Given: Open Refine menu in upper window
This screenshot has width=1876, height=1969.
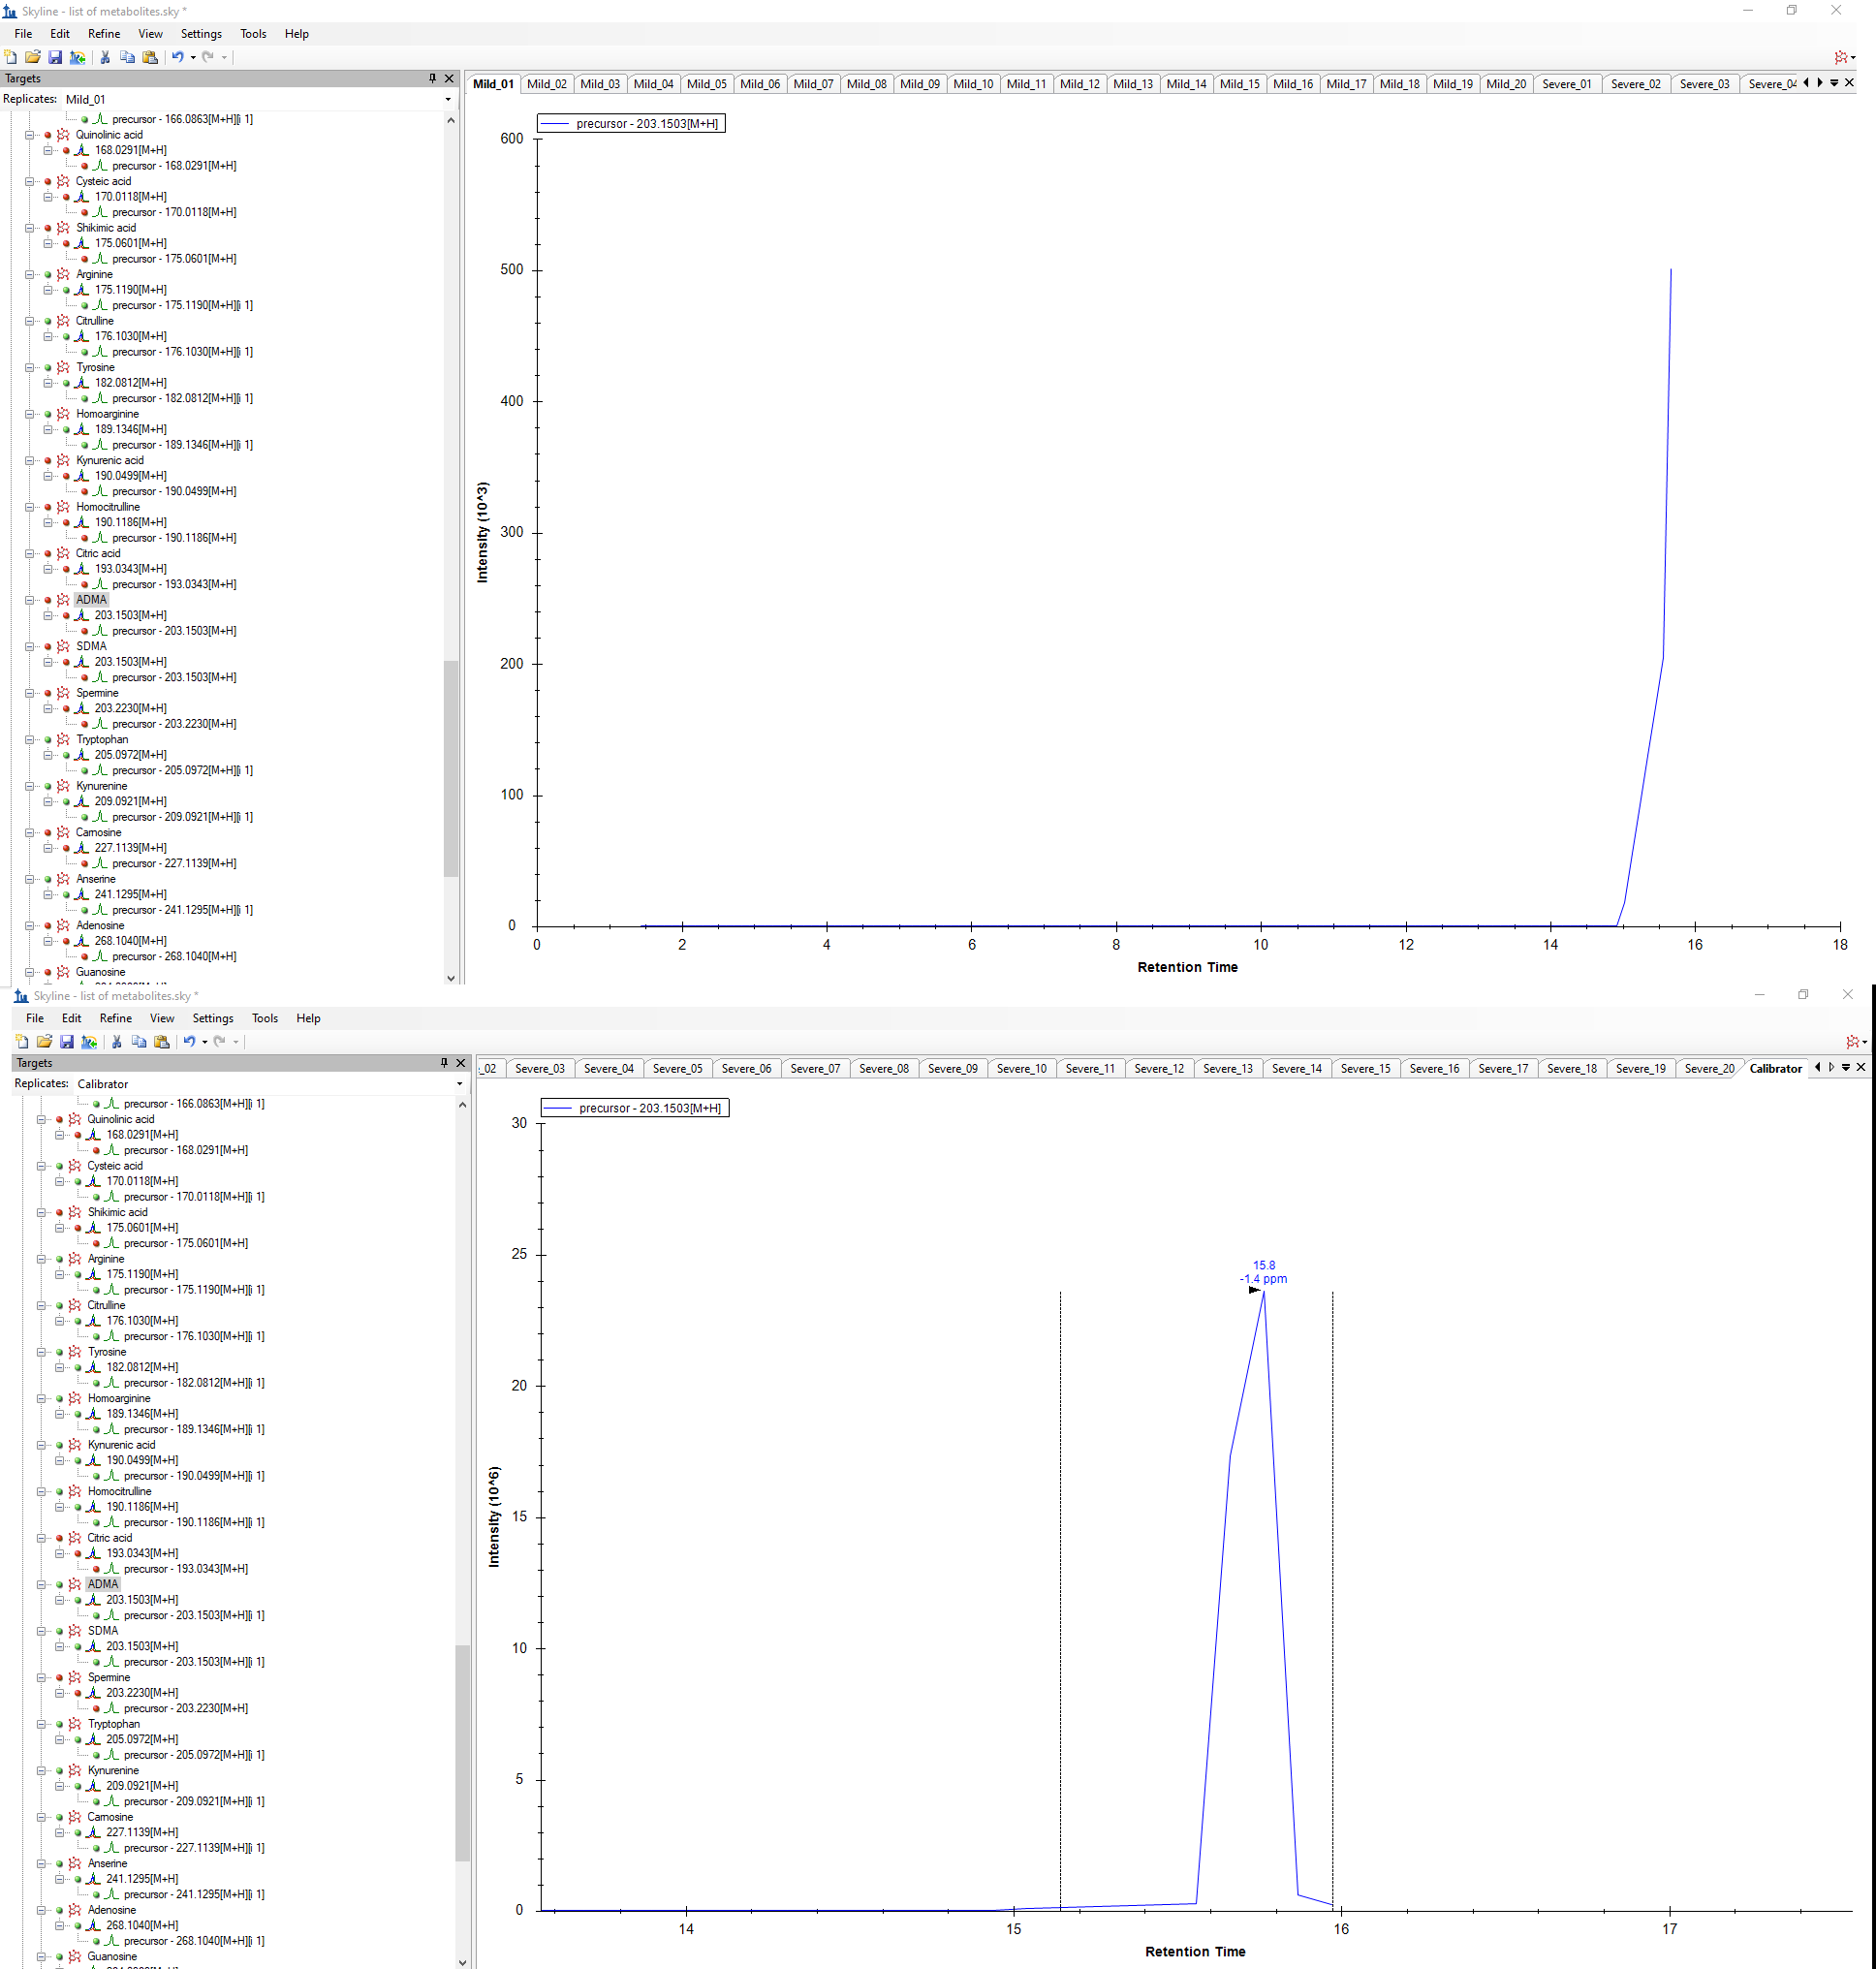Looking at the screenshot, I should pos(104,34).
